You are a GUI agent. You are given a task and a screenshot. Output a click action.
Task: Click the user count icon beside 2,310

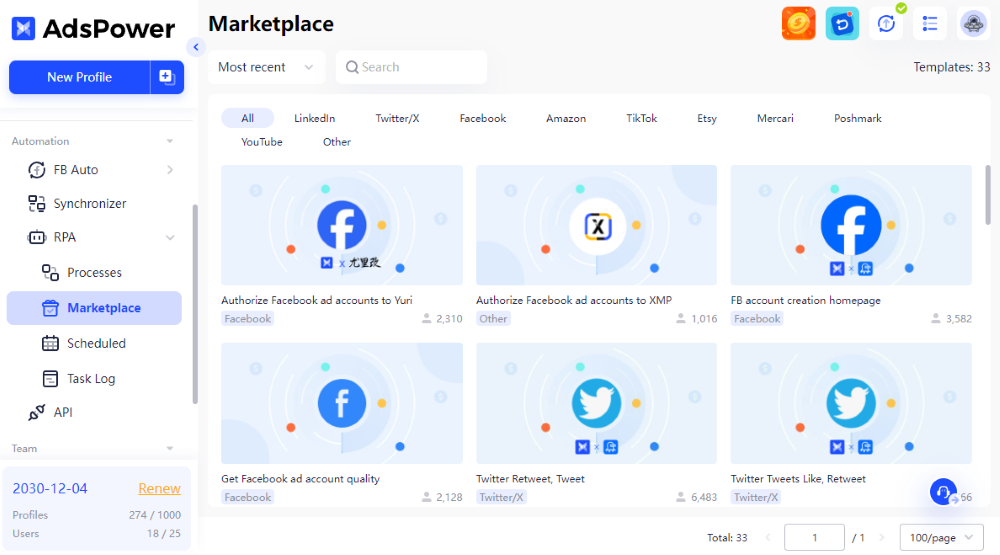pos(427,318)
